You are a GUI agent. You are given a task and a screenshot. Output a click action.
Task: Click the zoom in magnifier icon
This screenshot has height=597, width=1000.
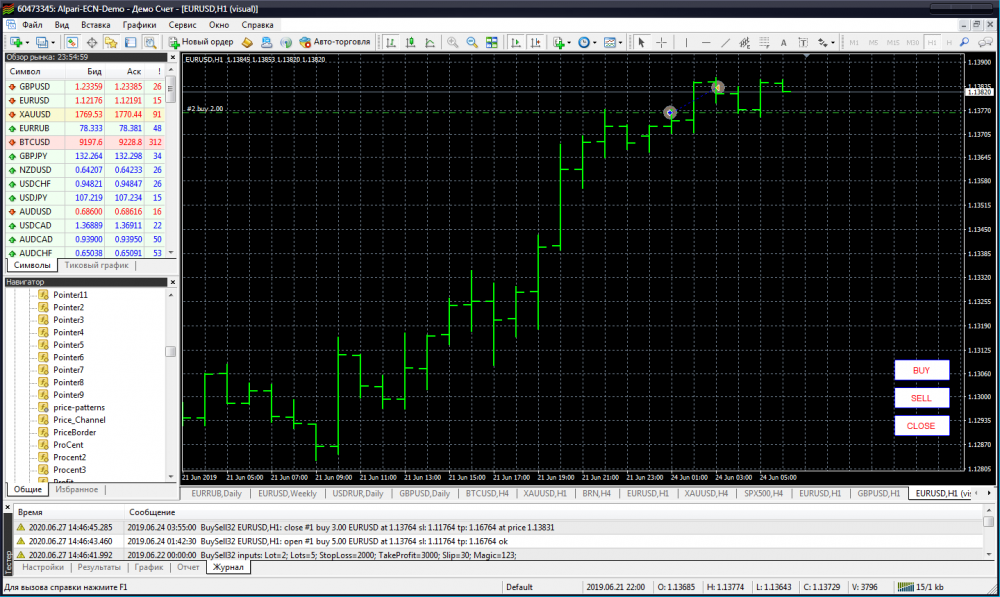(453, 42)
